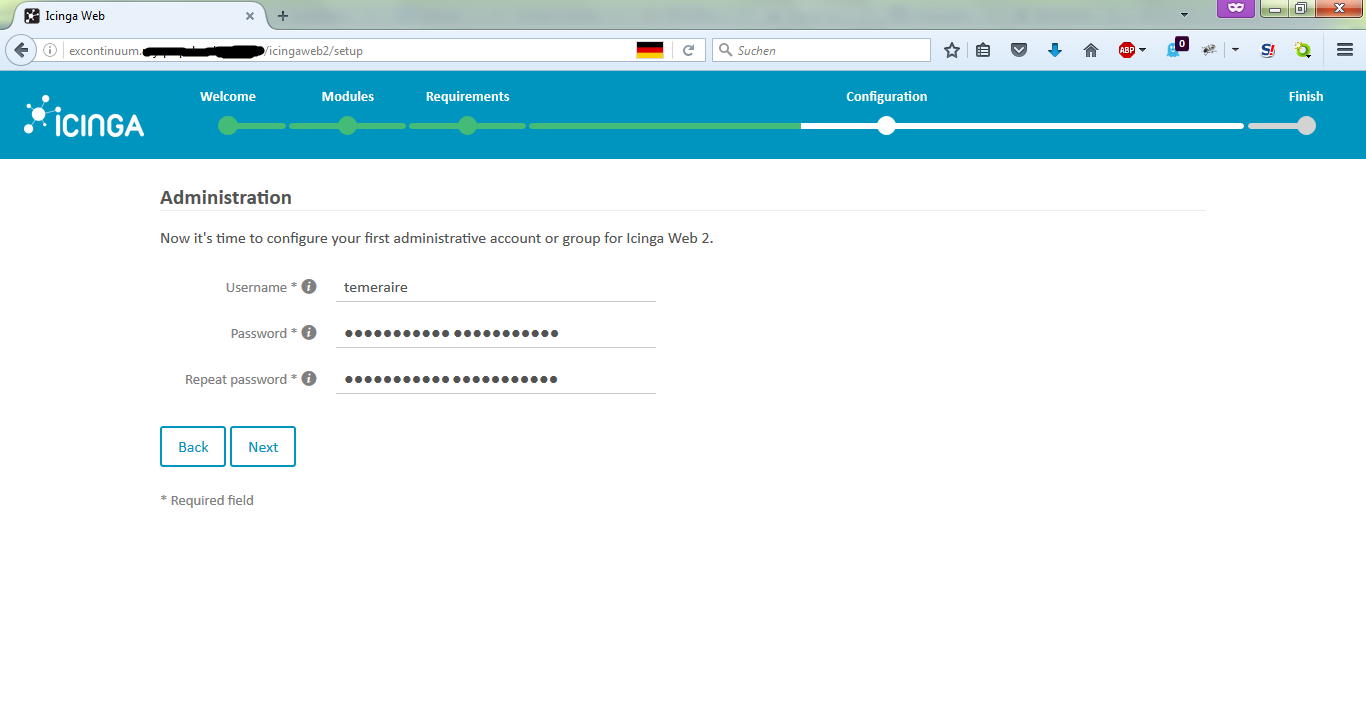Expand the Adblock Plus dropdown arrow
Screen dimensions: 1366x728
tap(1143, 50)
